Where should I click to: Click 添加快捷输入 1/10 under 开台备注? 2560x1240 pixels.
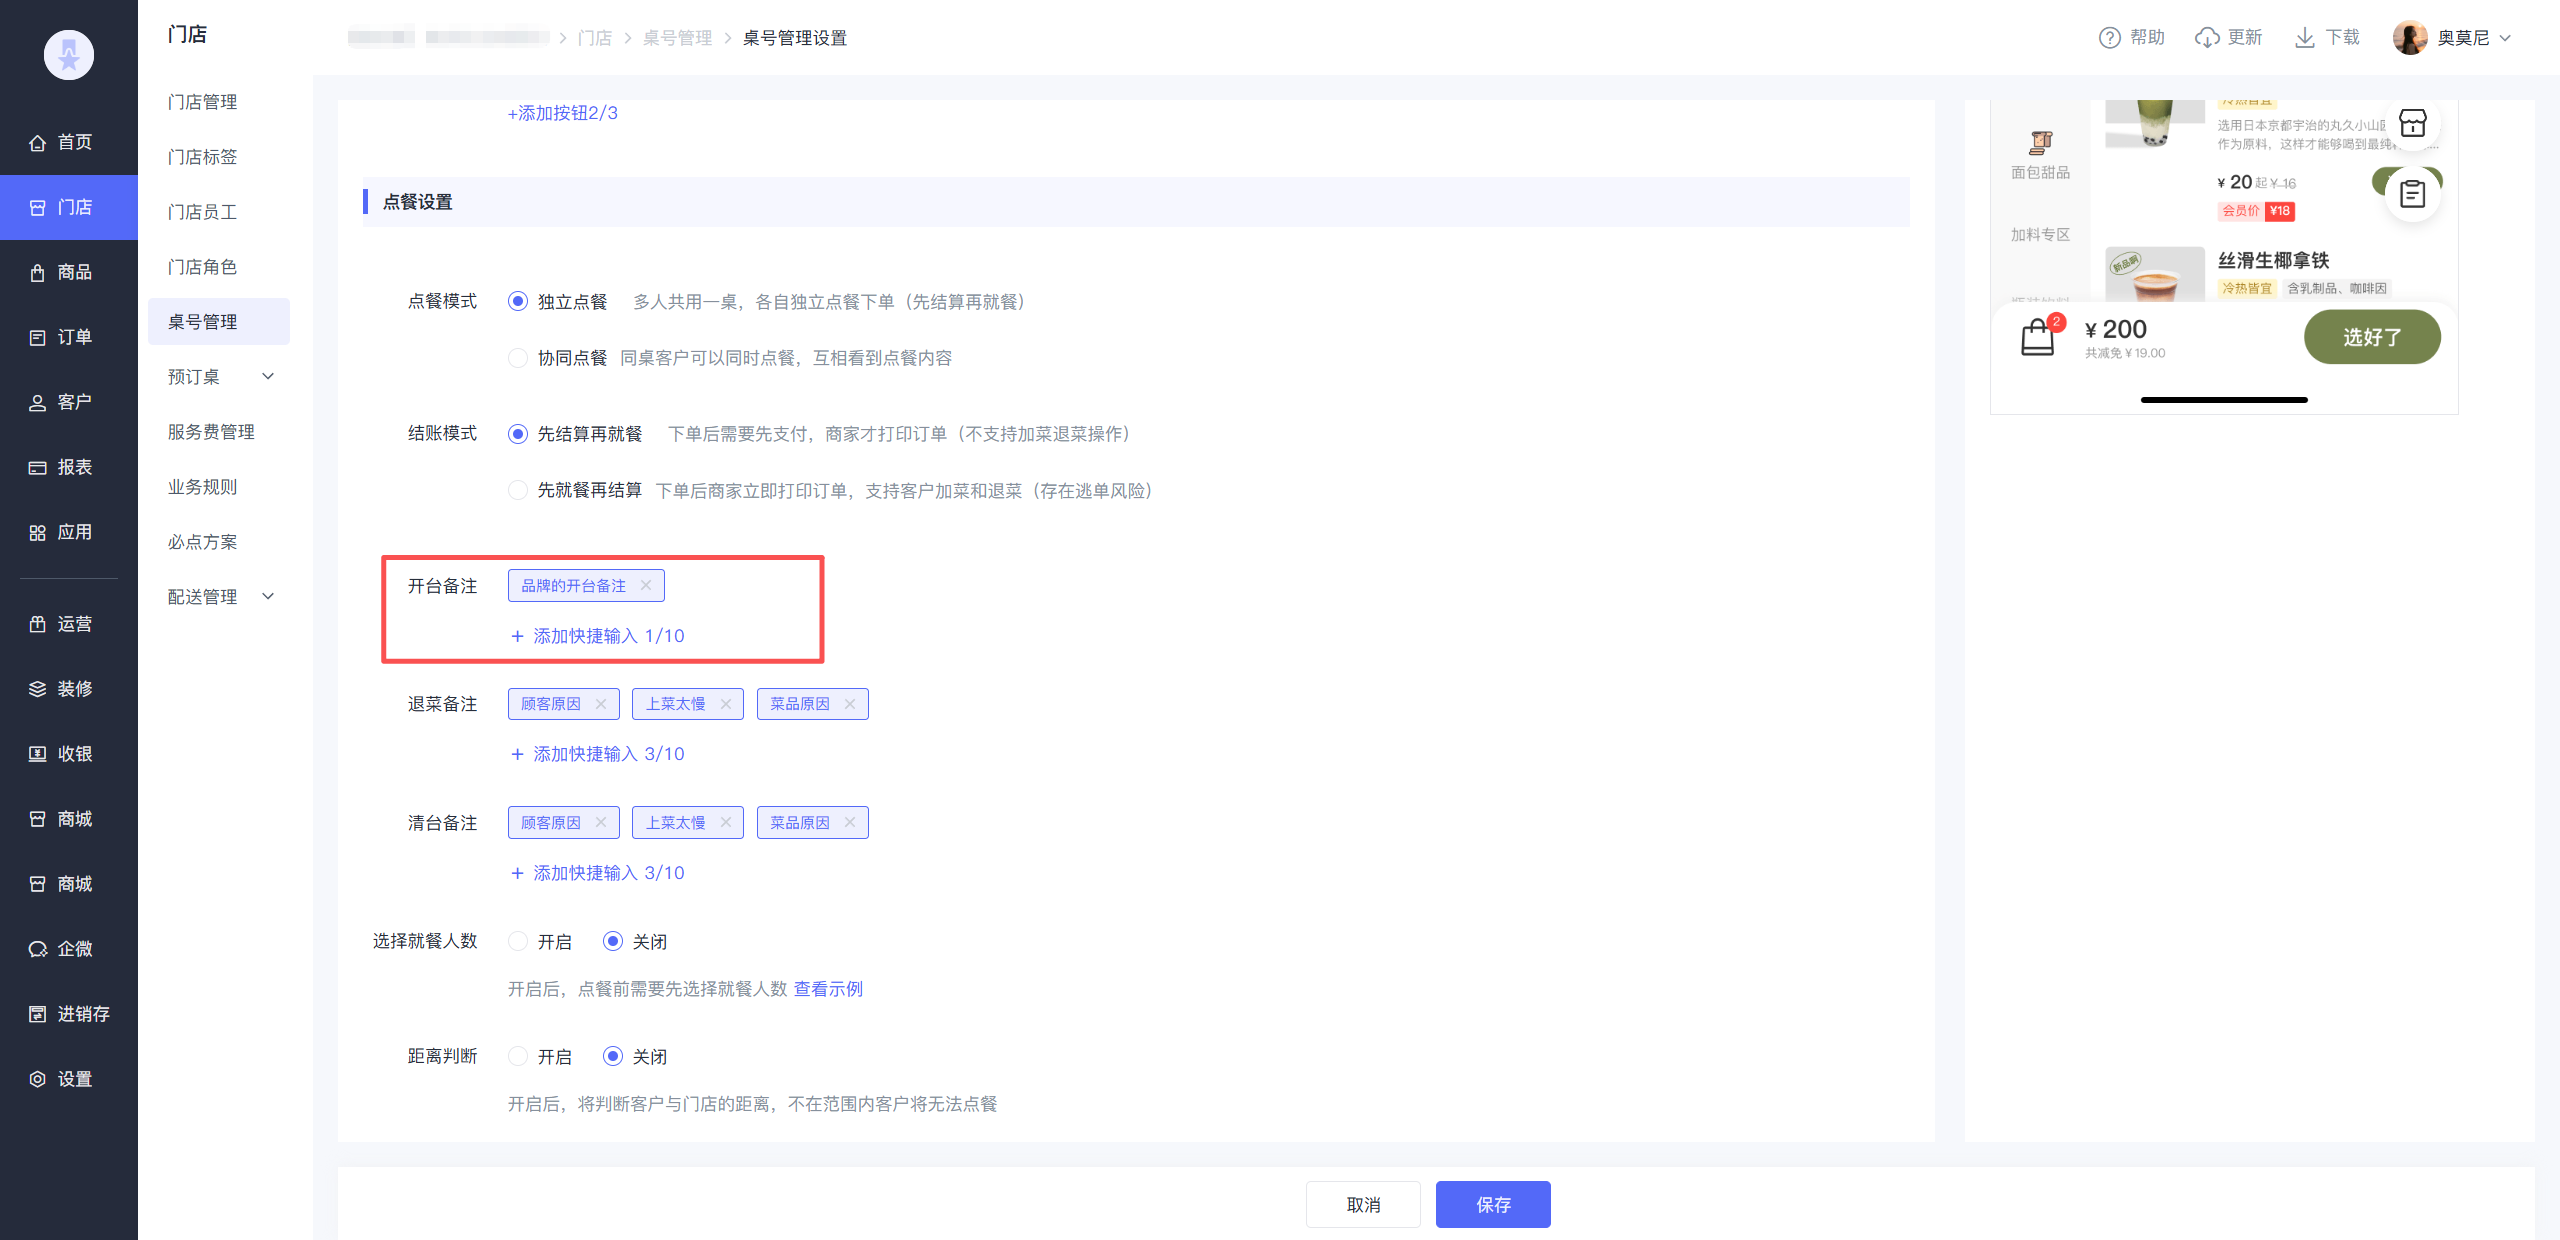[598, 636]
